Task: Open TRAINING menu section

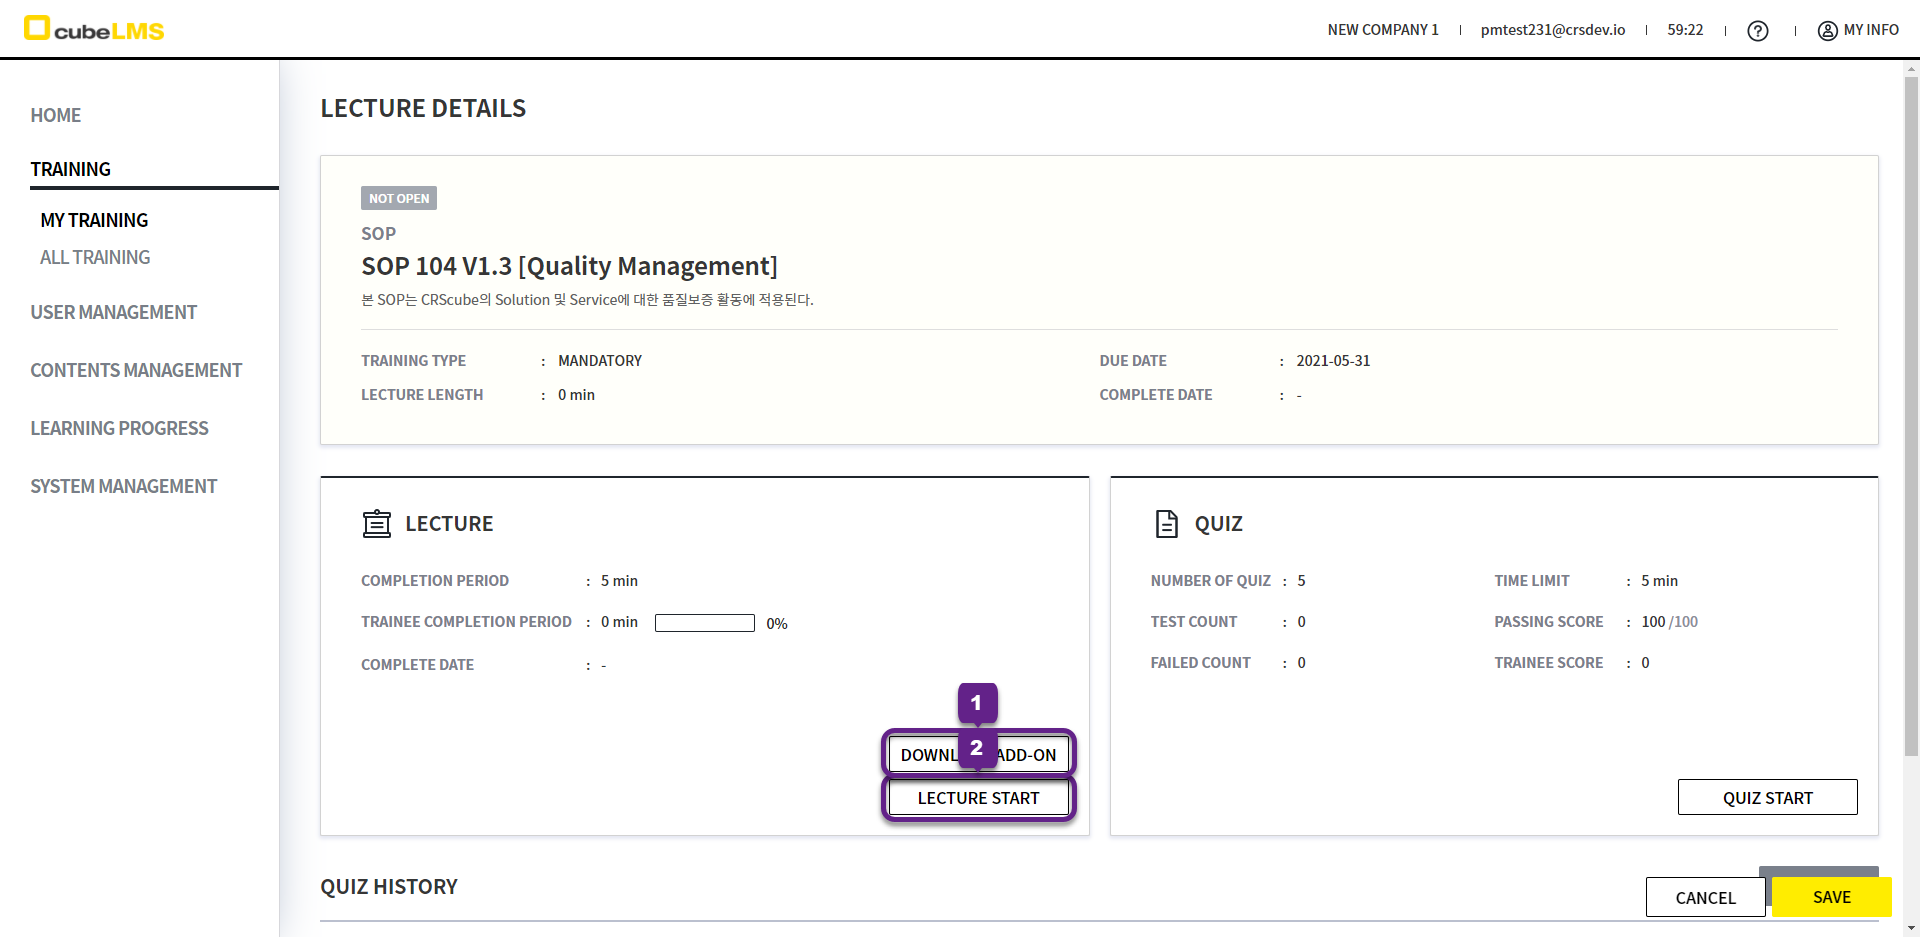Action: (71, 169)
